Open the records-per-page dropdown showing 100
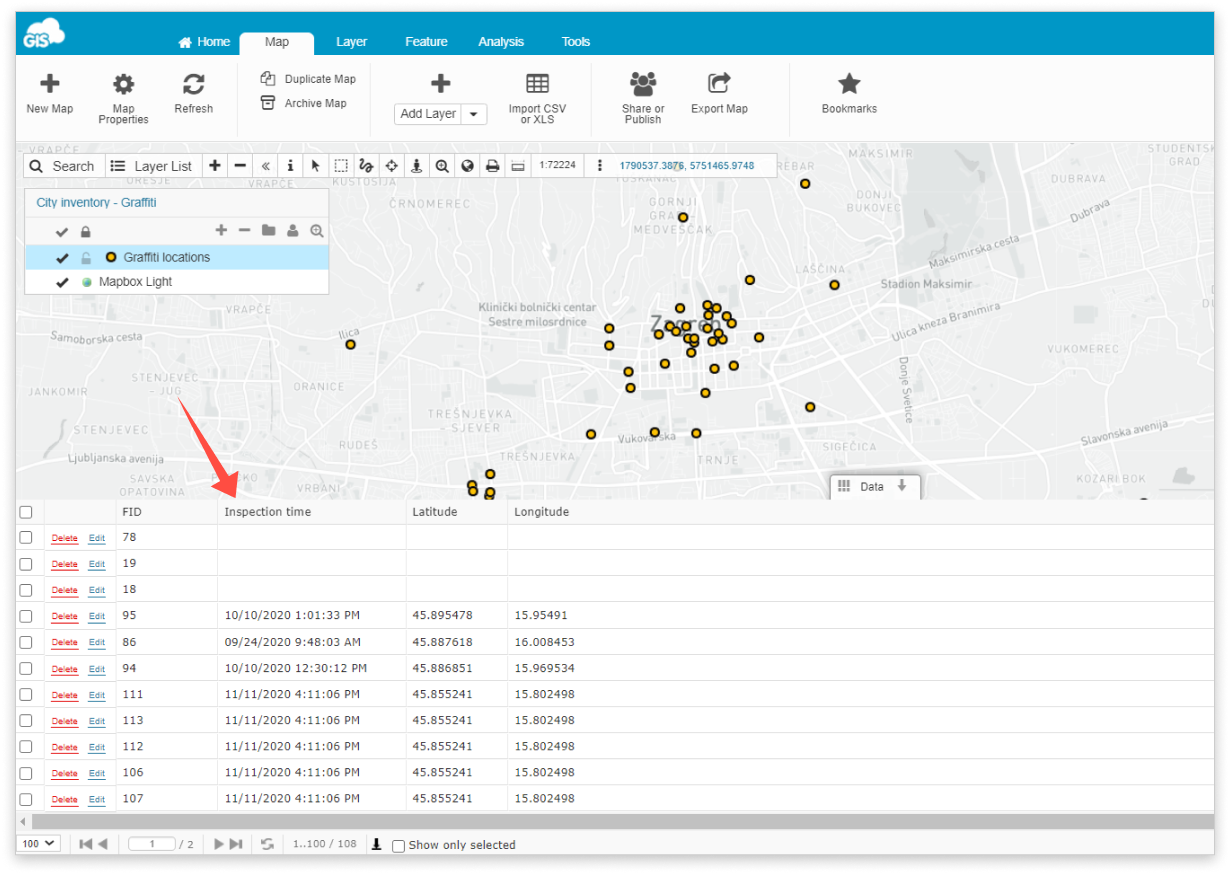The image size is (1230, 875). click(x=37, y=843)
